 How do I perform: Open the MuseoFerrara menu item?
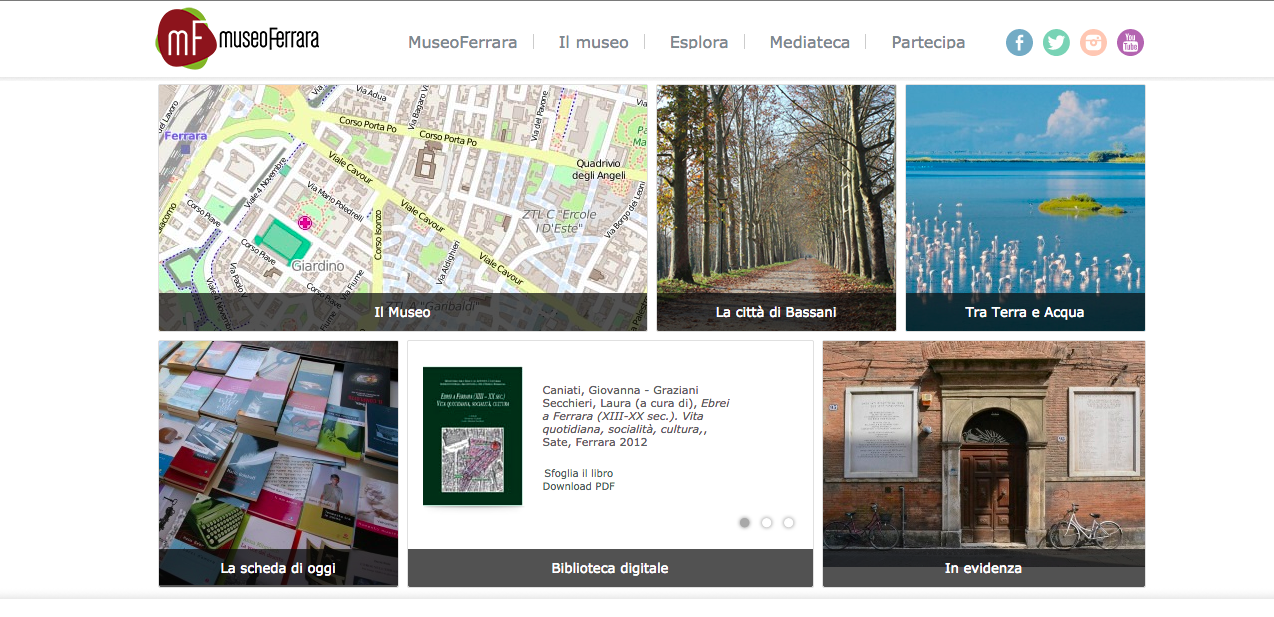462,42
